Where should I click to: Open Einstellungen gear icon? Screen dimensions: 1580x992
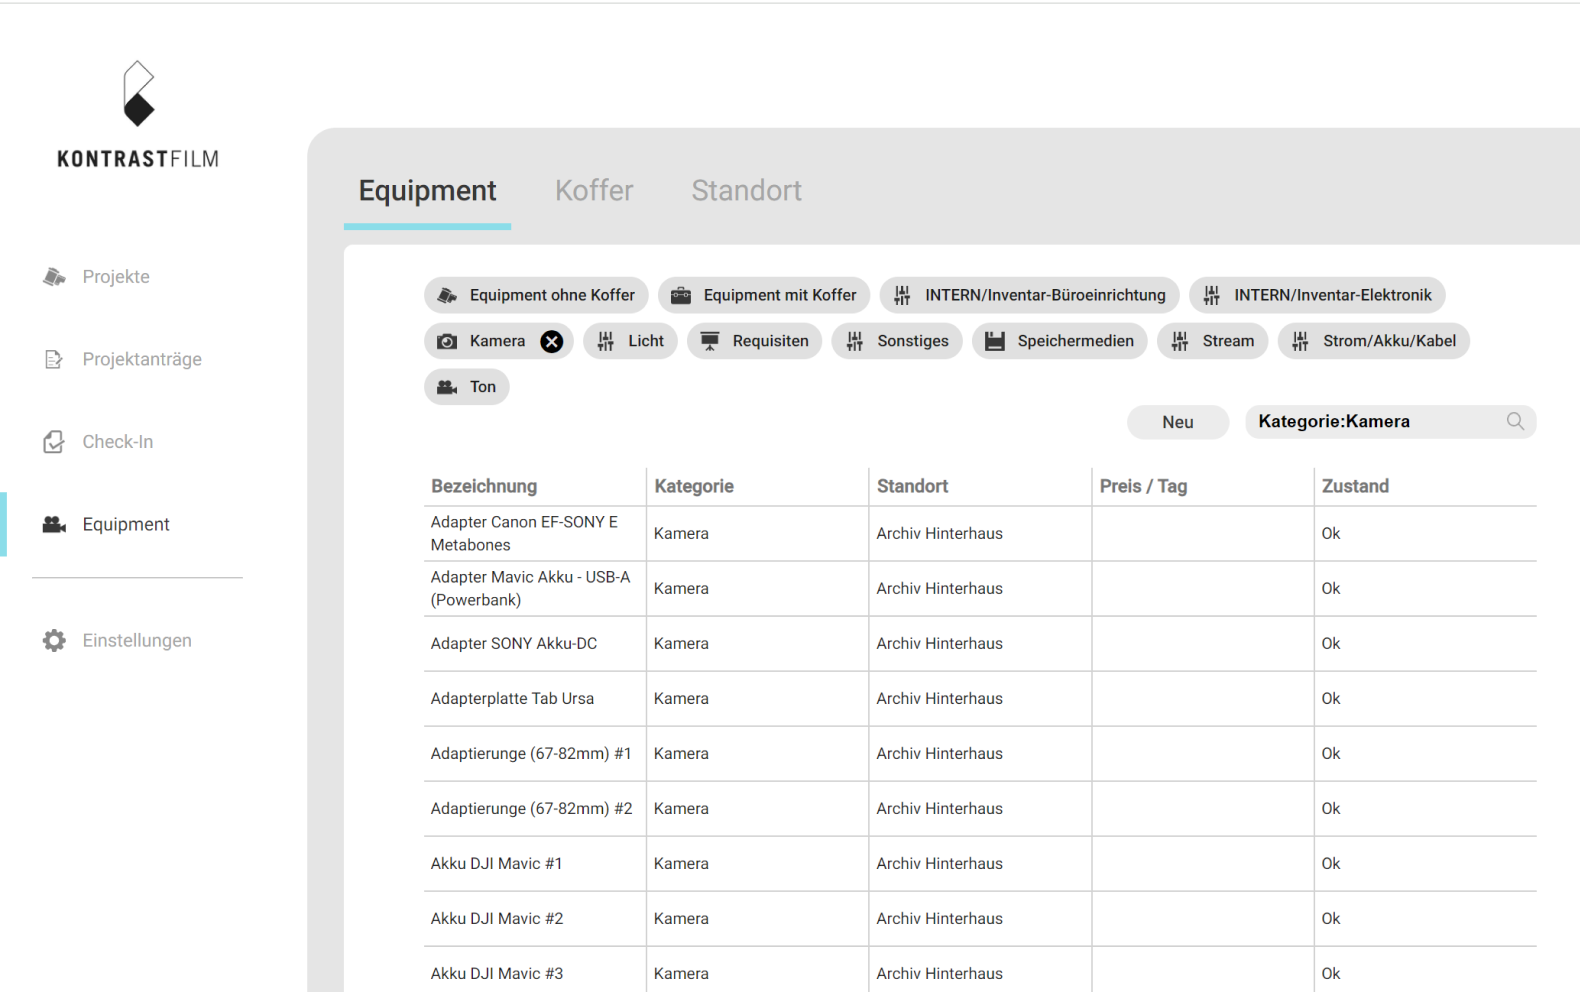click(x=54, y=641)
